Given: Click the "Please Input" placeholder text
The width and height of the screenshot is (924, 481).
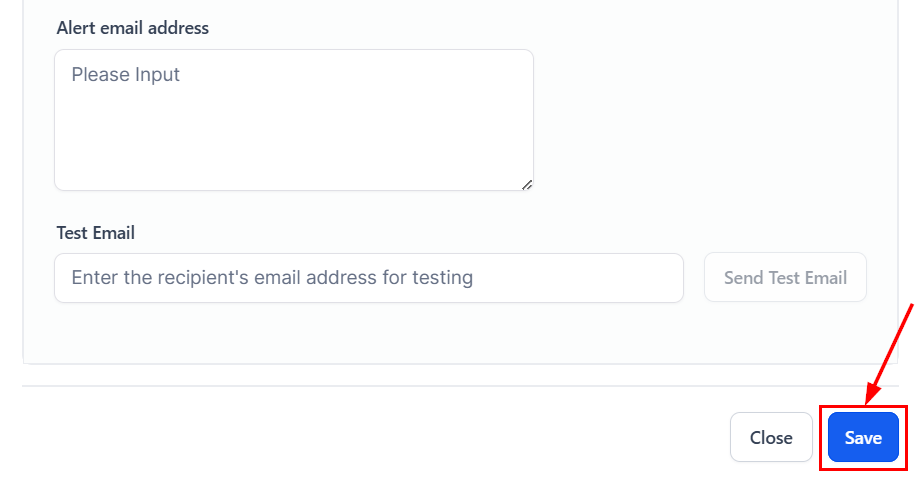Looking at the screenshot, I should [126, 75].
